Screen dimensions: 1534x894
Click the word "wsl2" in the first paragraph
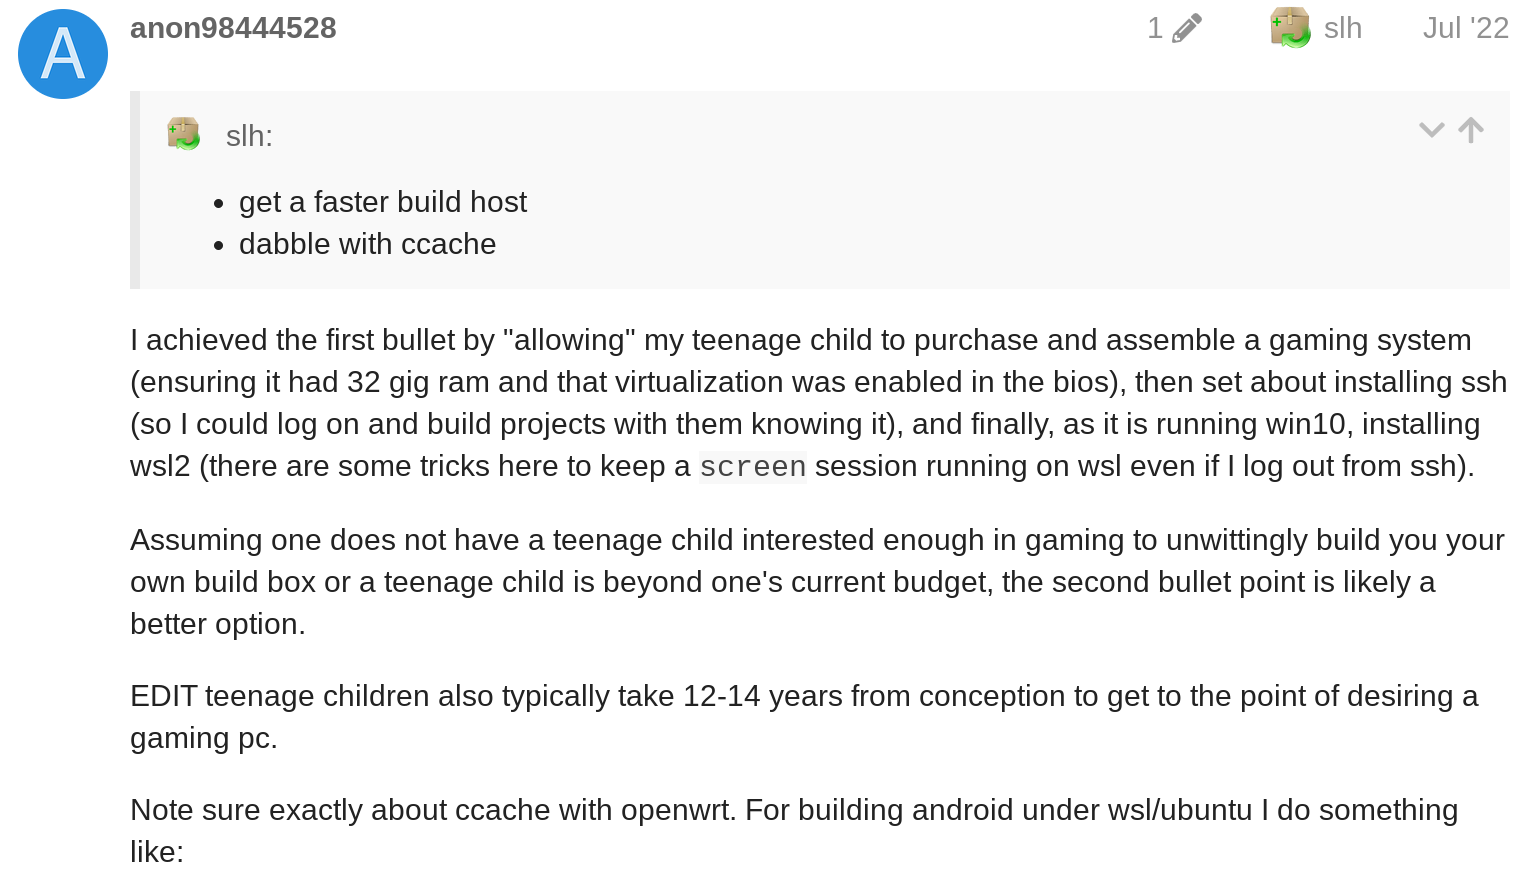click(160, 467)
